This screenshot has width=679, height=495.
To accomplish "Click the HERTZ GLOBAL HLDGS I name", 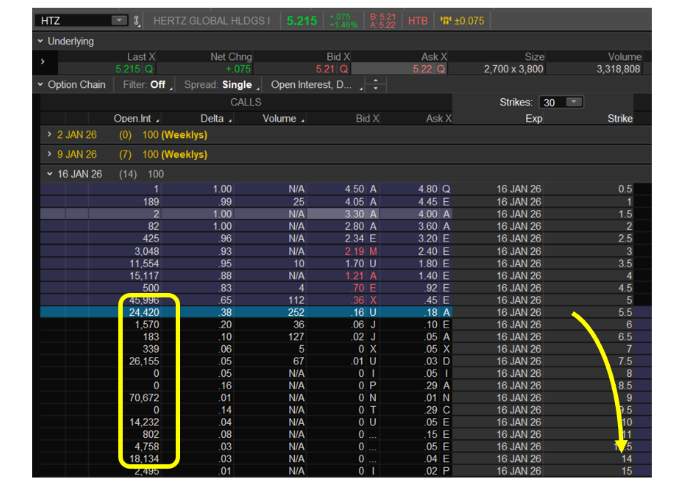I will pos(212,21).
